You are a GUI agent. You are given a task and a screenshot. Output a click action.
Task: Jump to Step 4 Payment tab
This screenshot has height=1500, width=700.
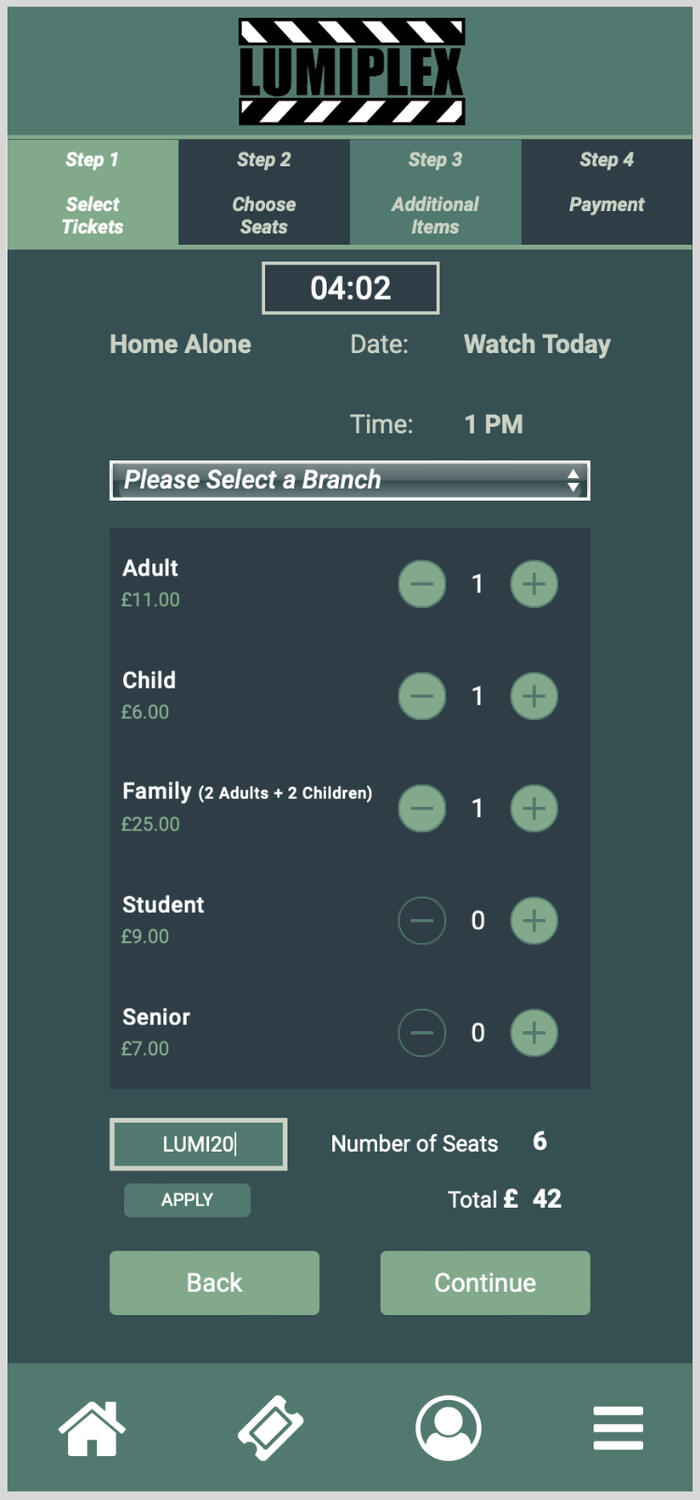tap(606, 192)
